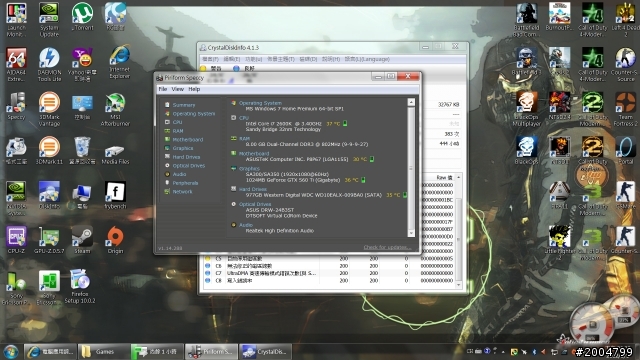
Task: Open the View menu in Speccy
Action: pos(178,89)
